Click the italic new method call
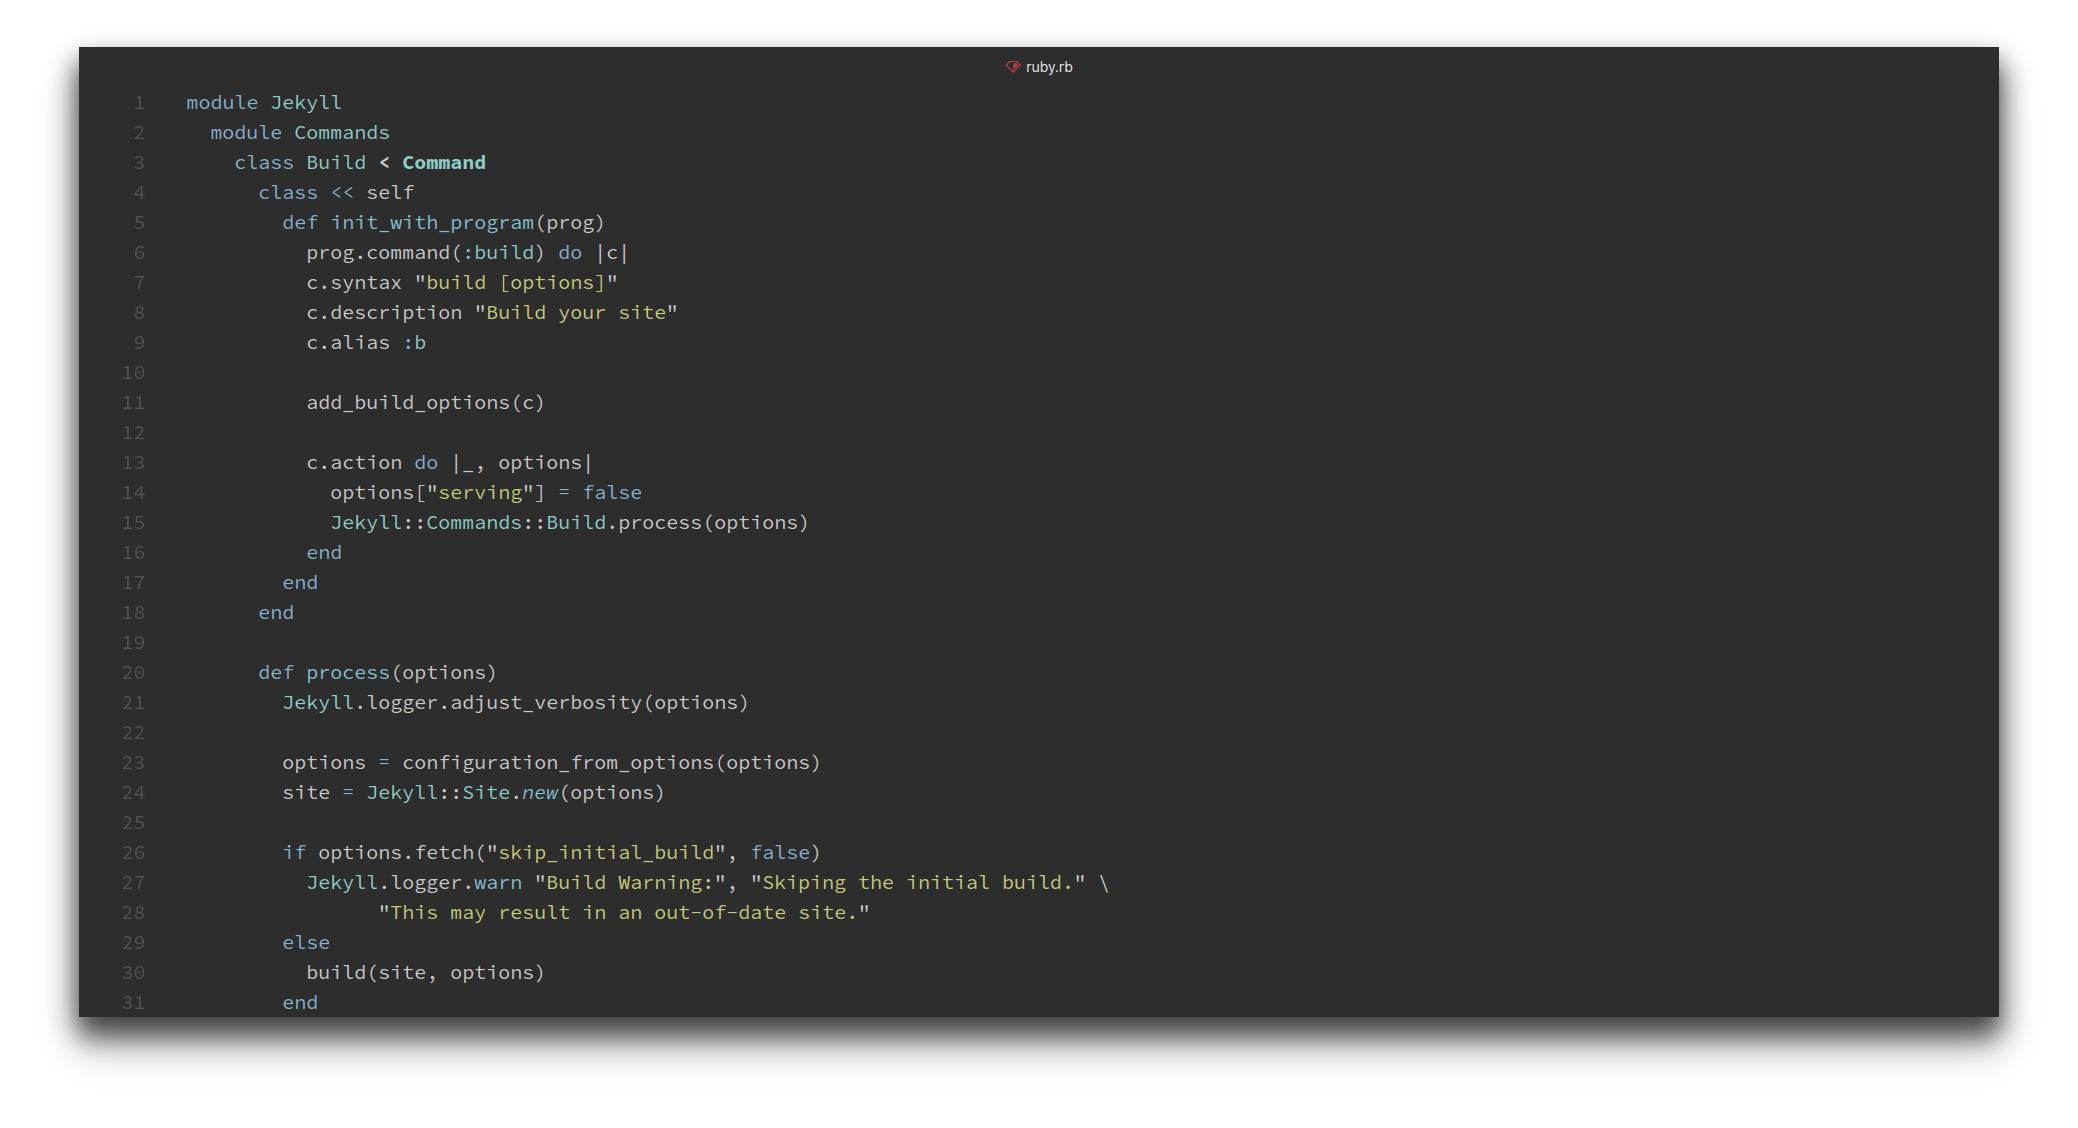Viewport: 2078px width, 1128px height. [x=540, y=793]
